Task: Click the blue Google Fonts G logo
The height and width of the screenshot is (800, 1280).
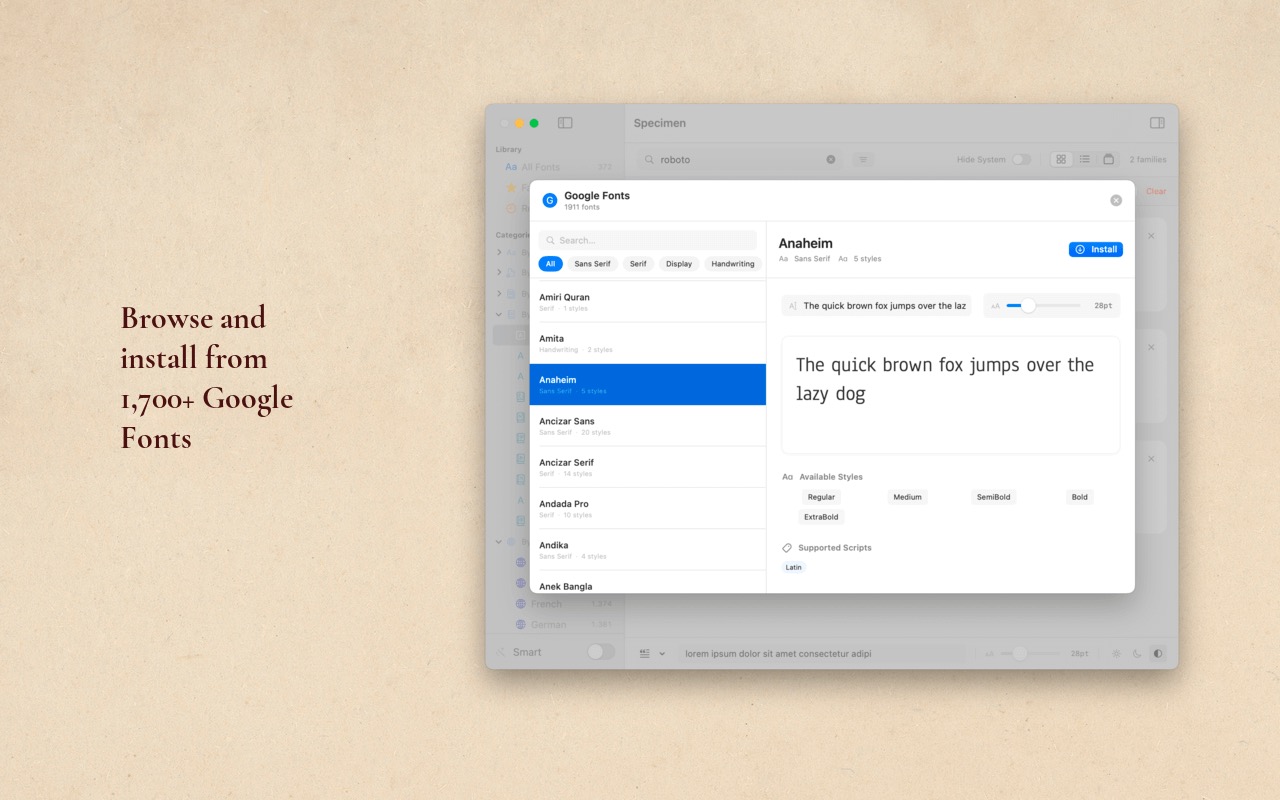Action: [x=549, y=200]
